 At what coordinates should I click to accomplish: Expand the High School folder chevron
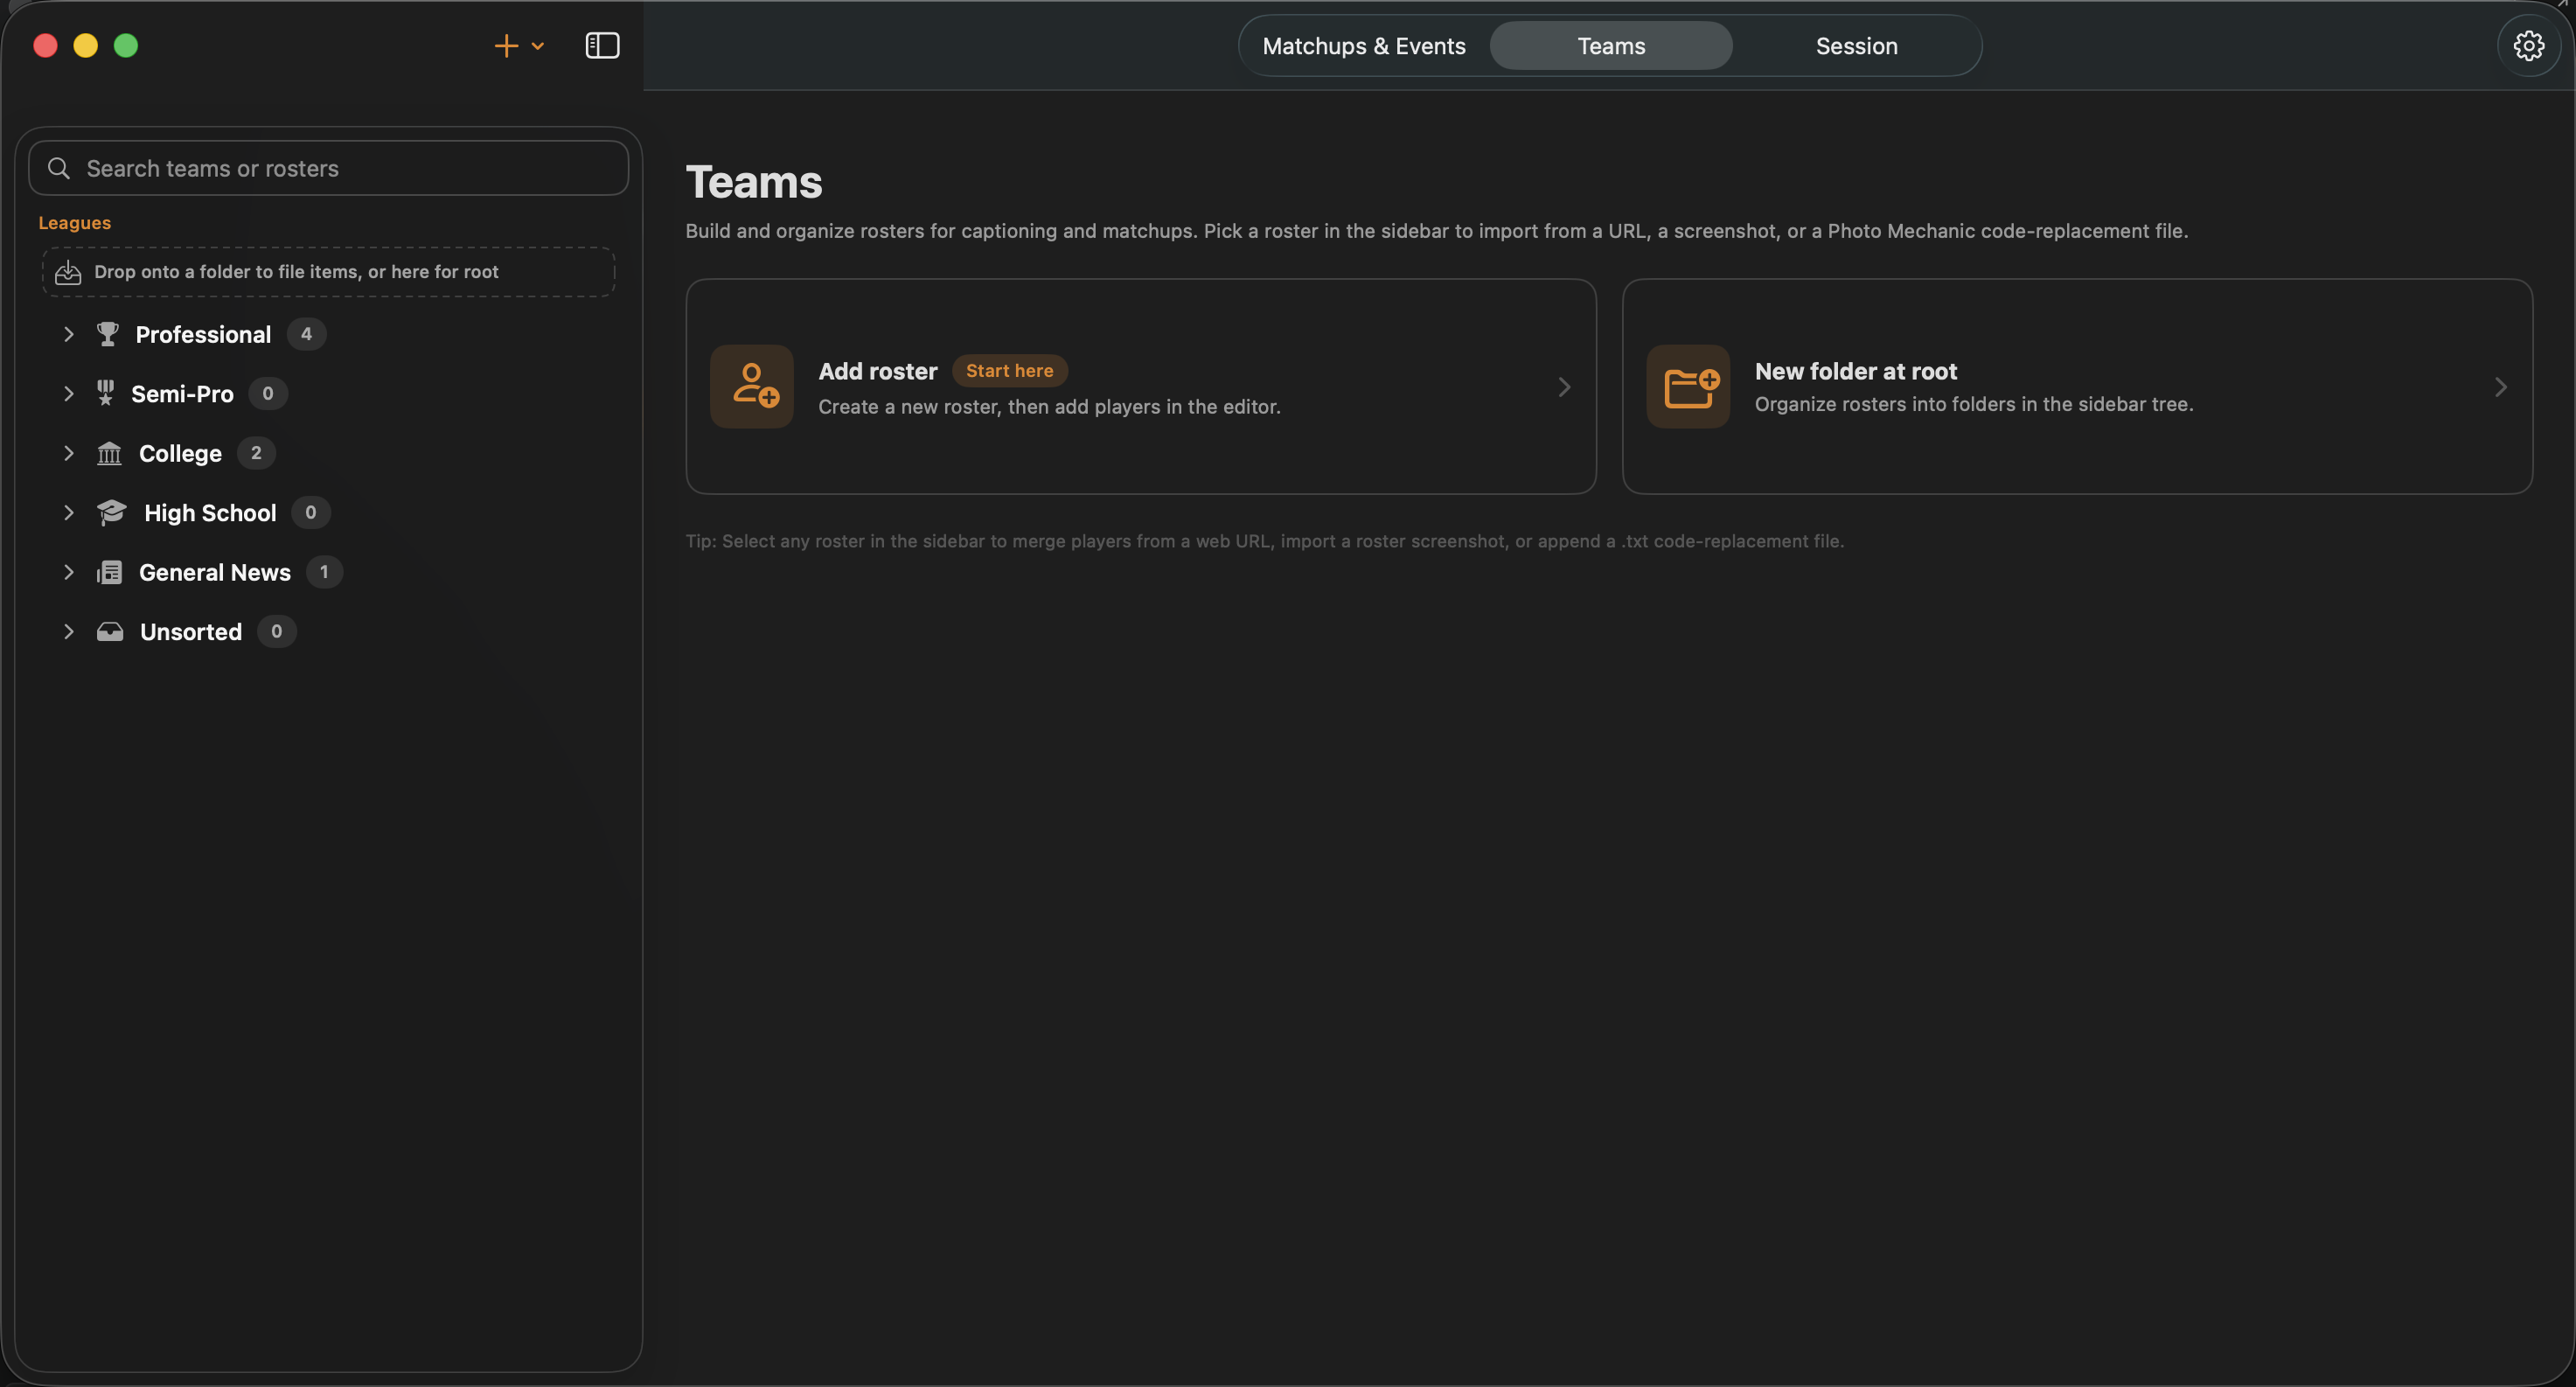(x=68, y=512)
